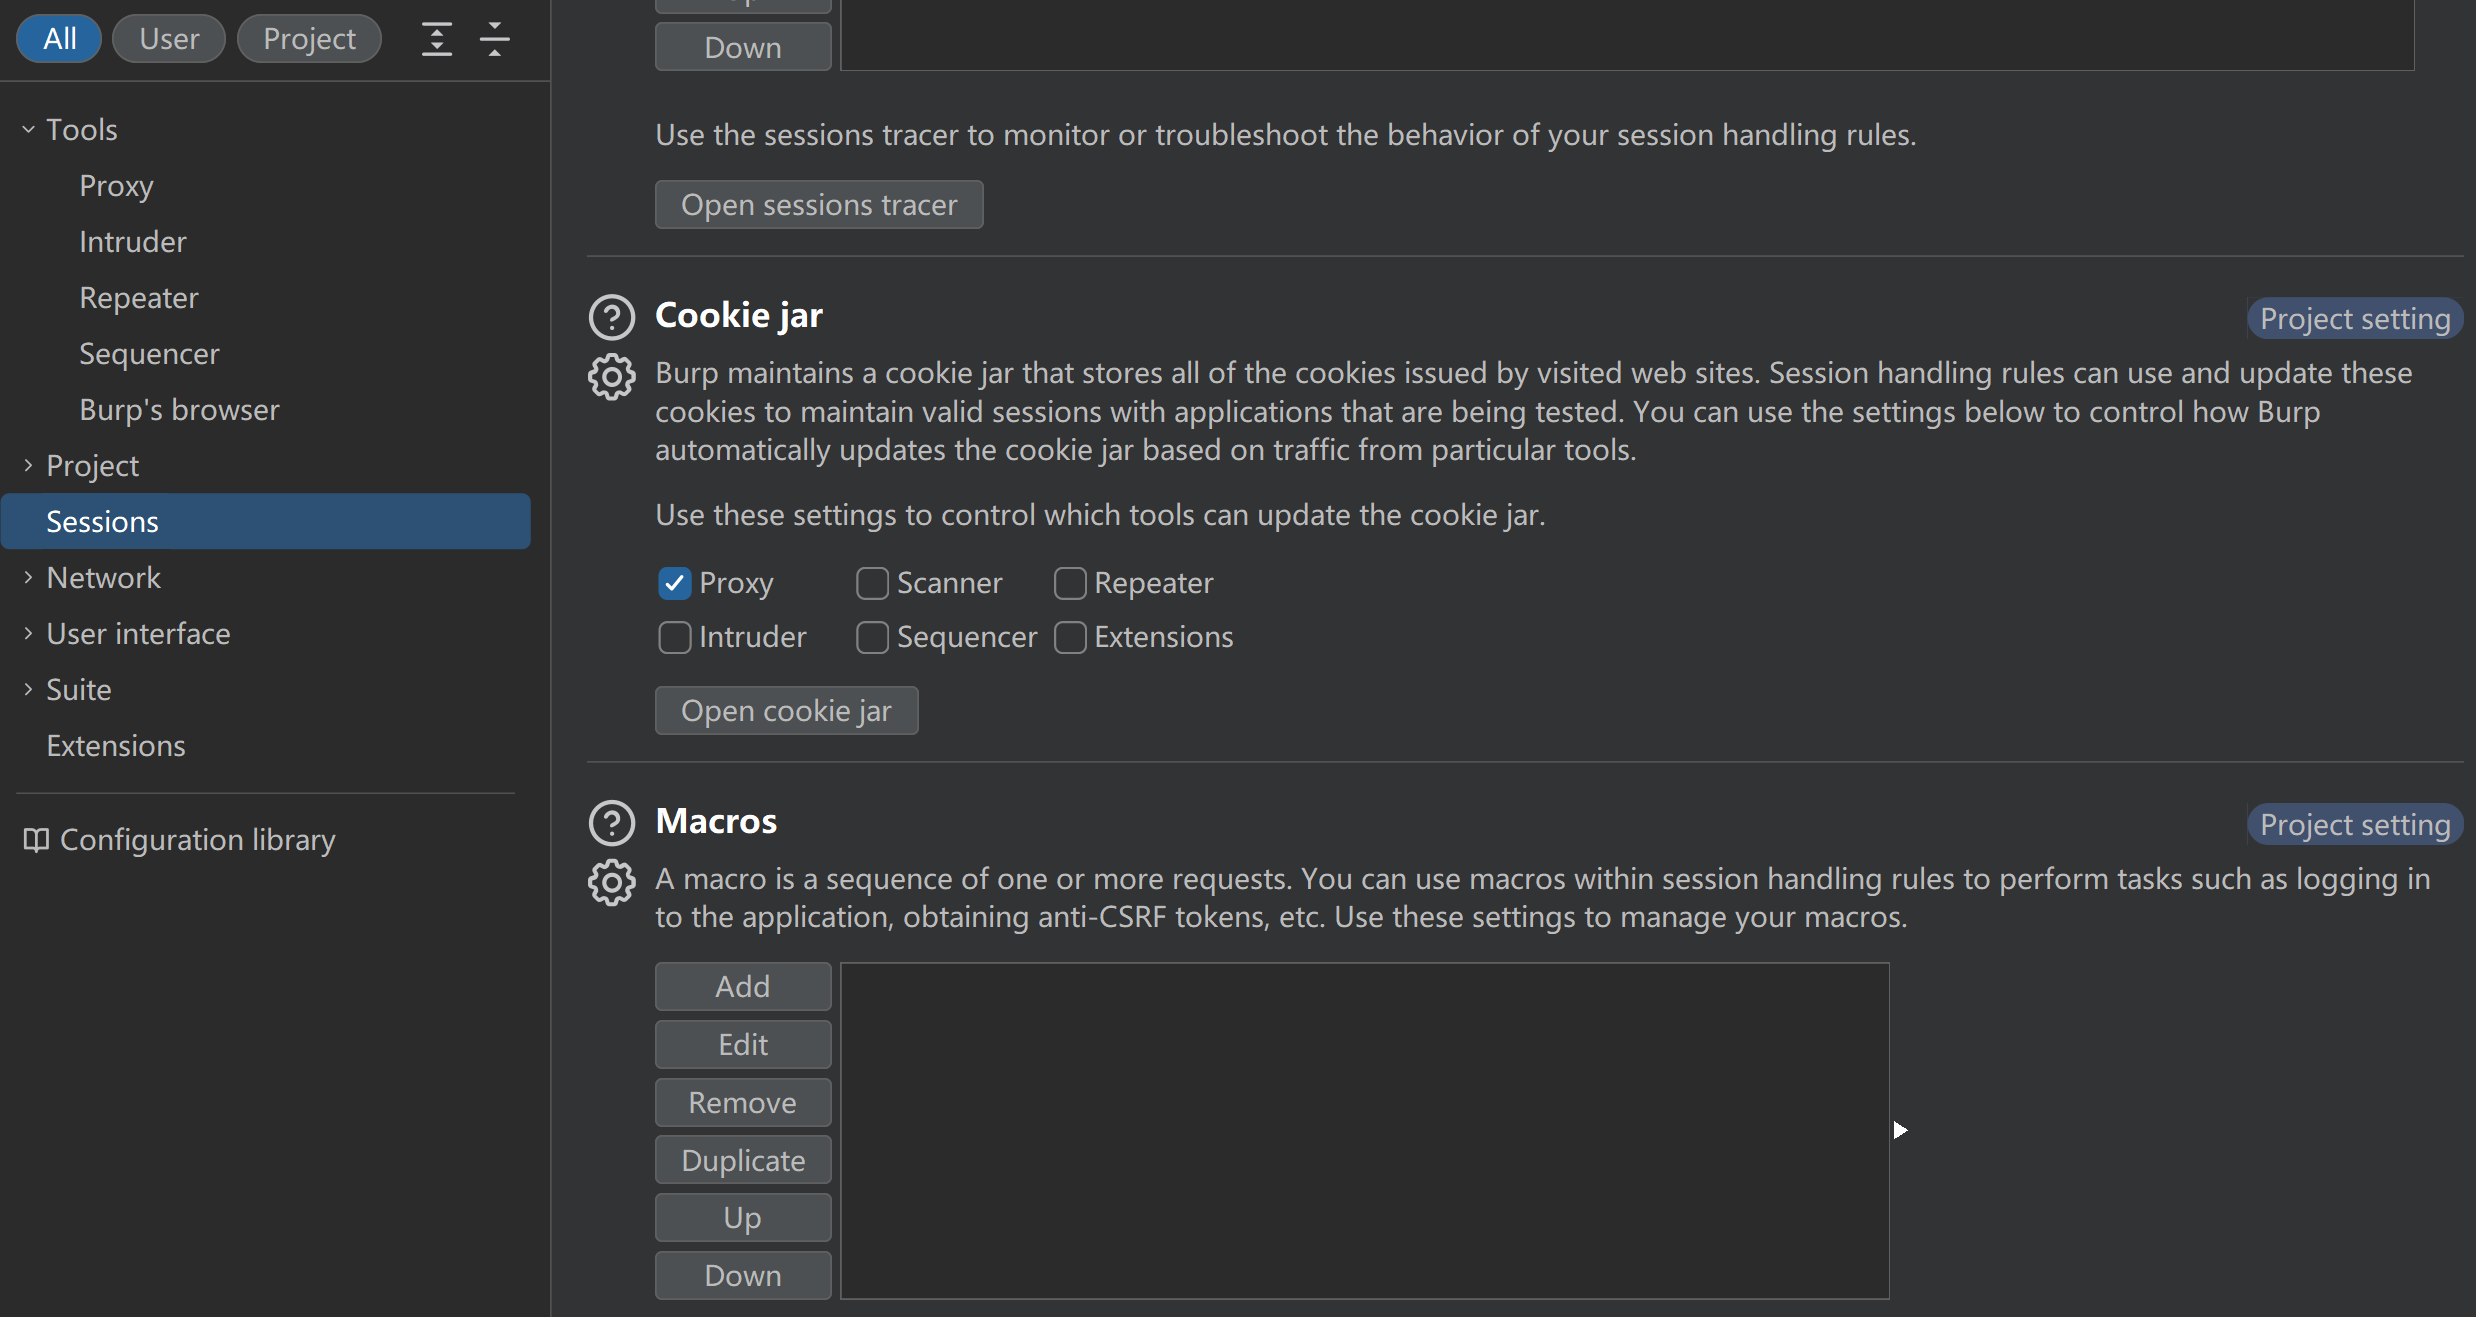Screen dimensions: 2476x1317
Task: Open the Configuration library book icon
Action: [36, 840]
